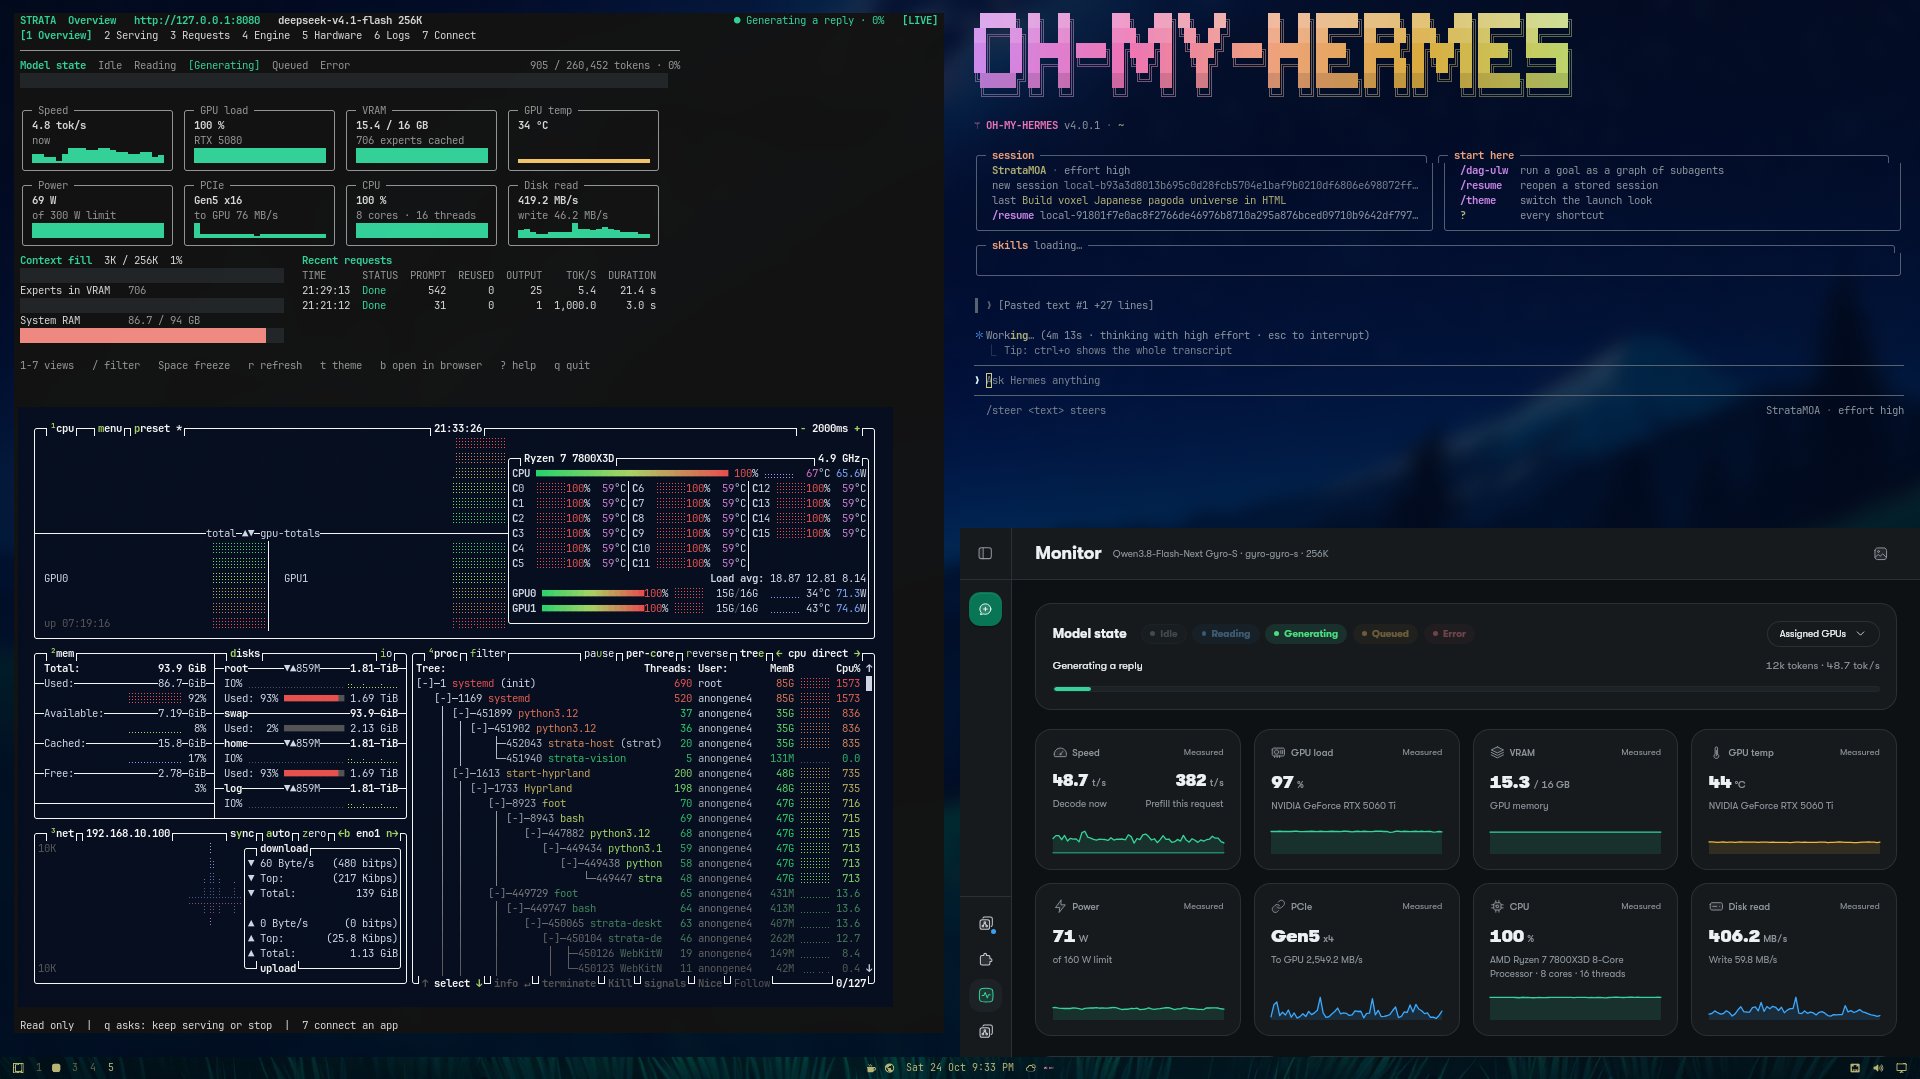Click the Speed card gauge icon
Screen dimensions: 1920x1079
(1060, 752)
